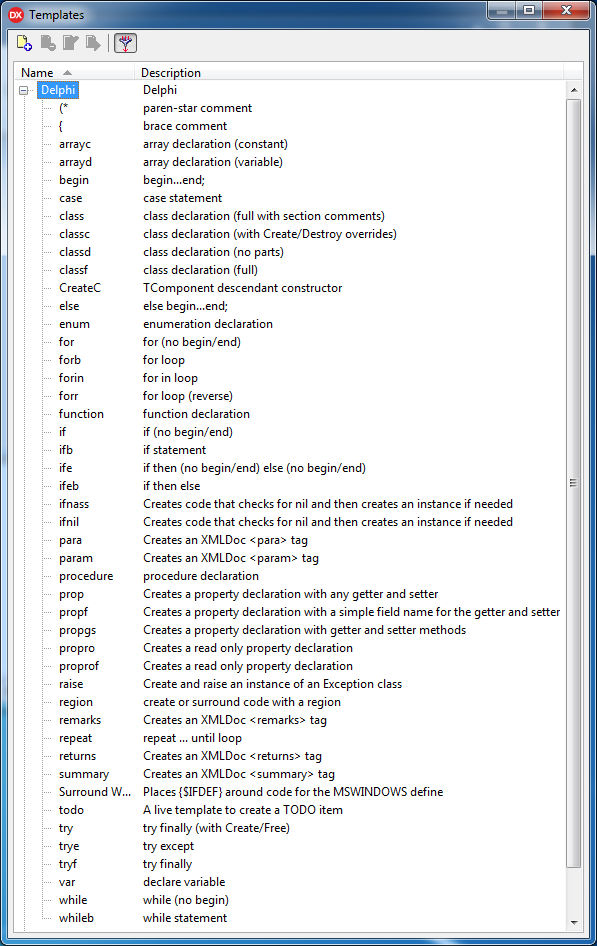
Task: Maximize the Templates window
Action: (x=529, y=10)
